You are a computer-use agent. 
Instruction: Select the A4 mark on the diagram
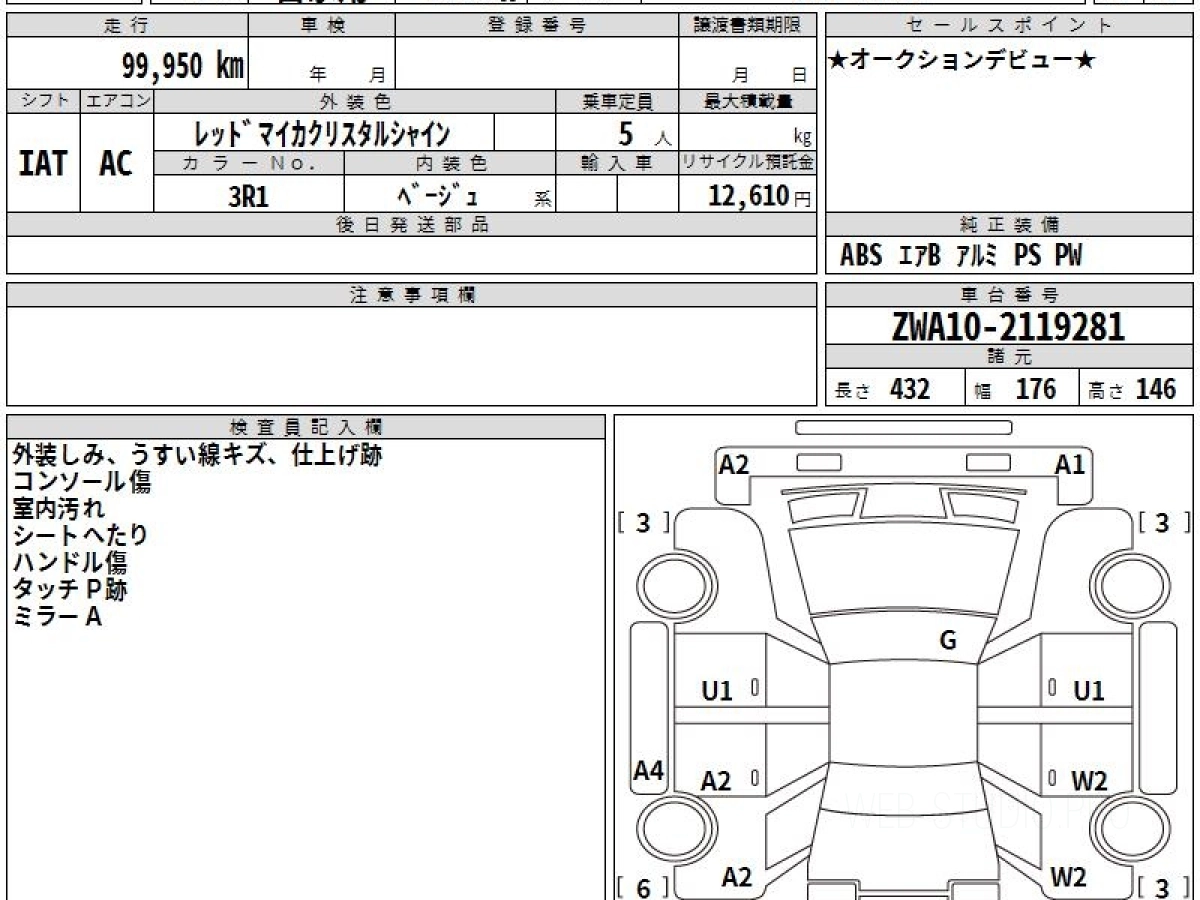pos(649,771)
